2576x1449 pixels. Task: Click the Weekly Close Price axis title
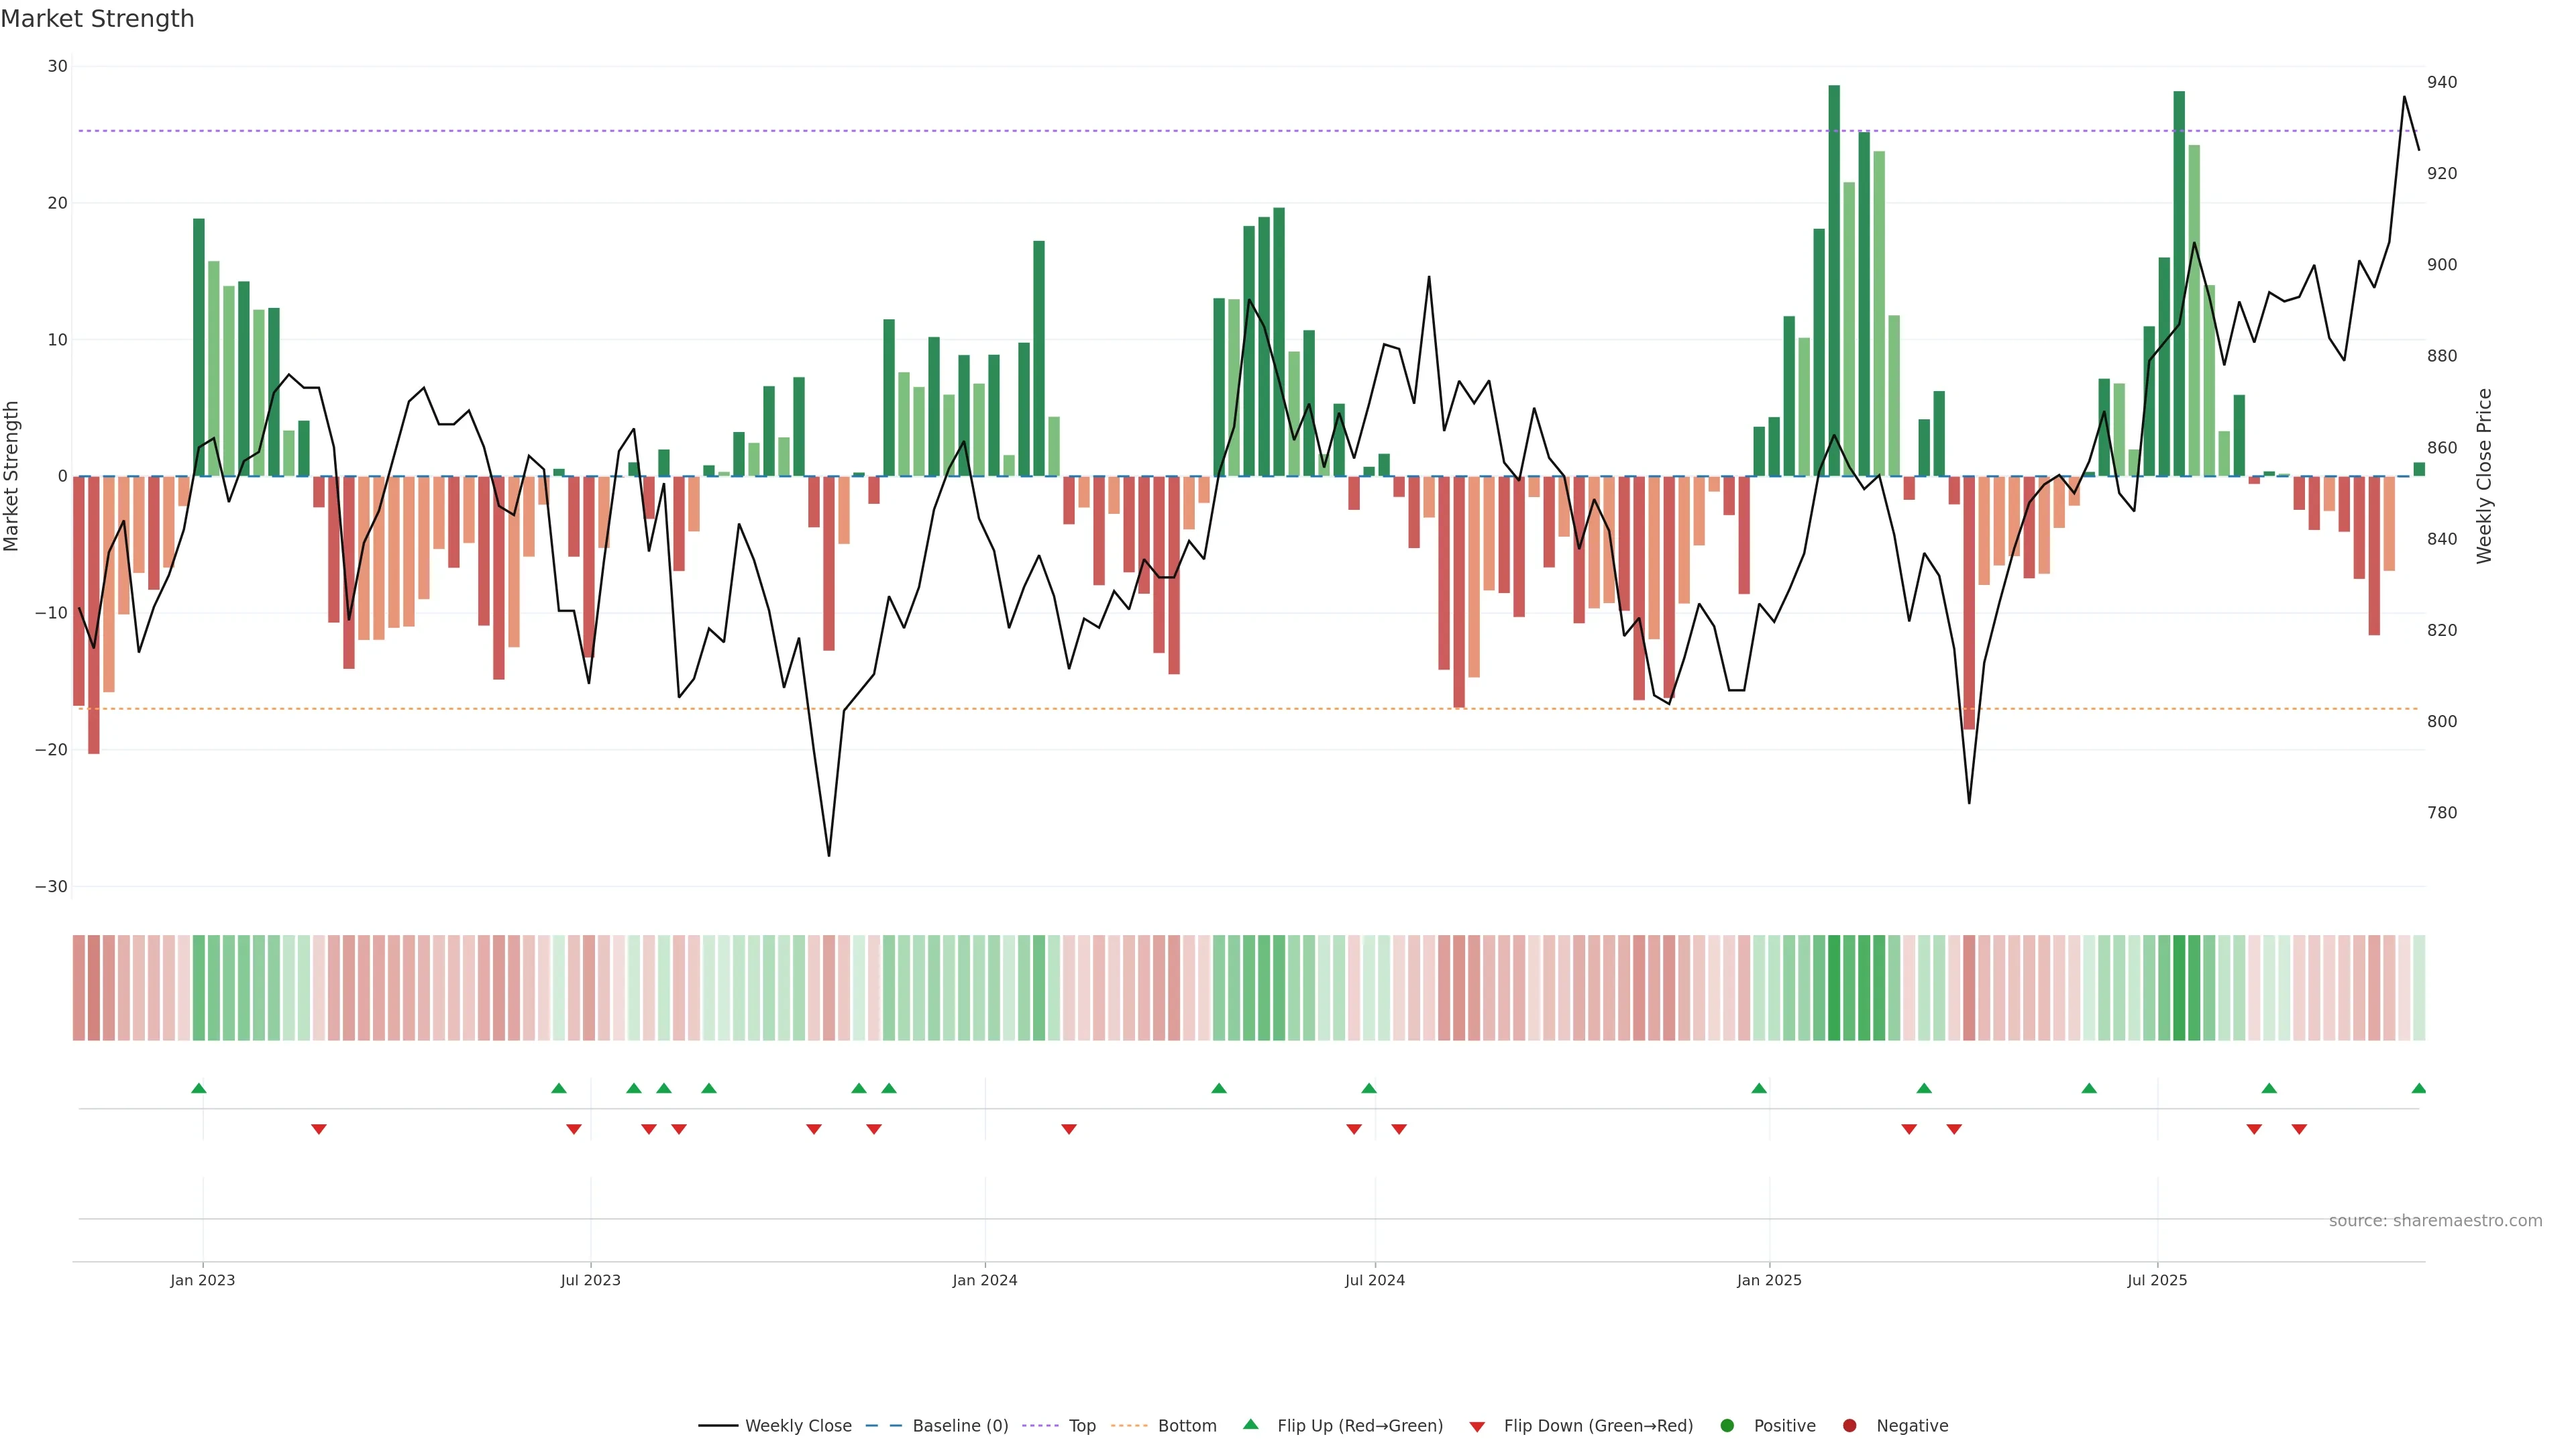tap(2484, 476)
